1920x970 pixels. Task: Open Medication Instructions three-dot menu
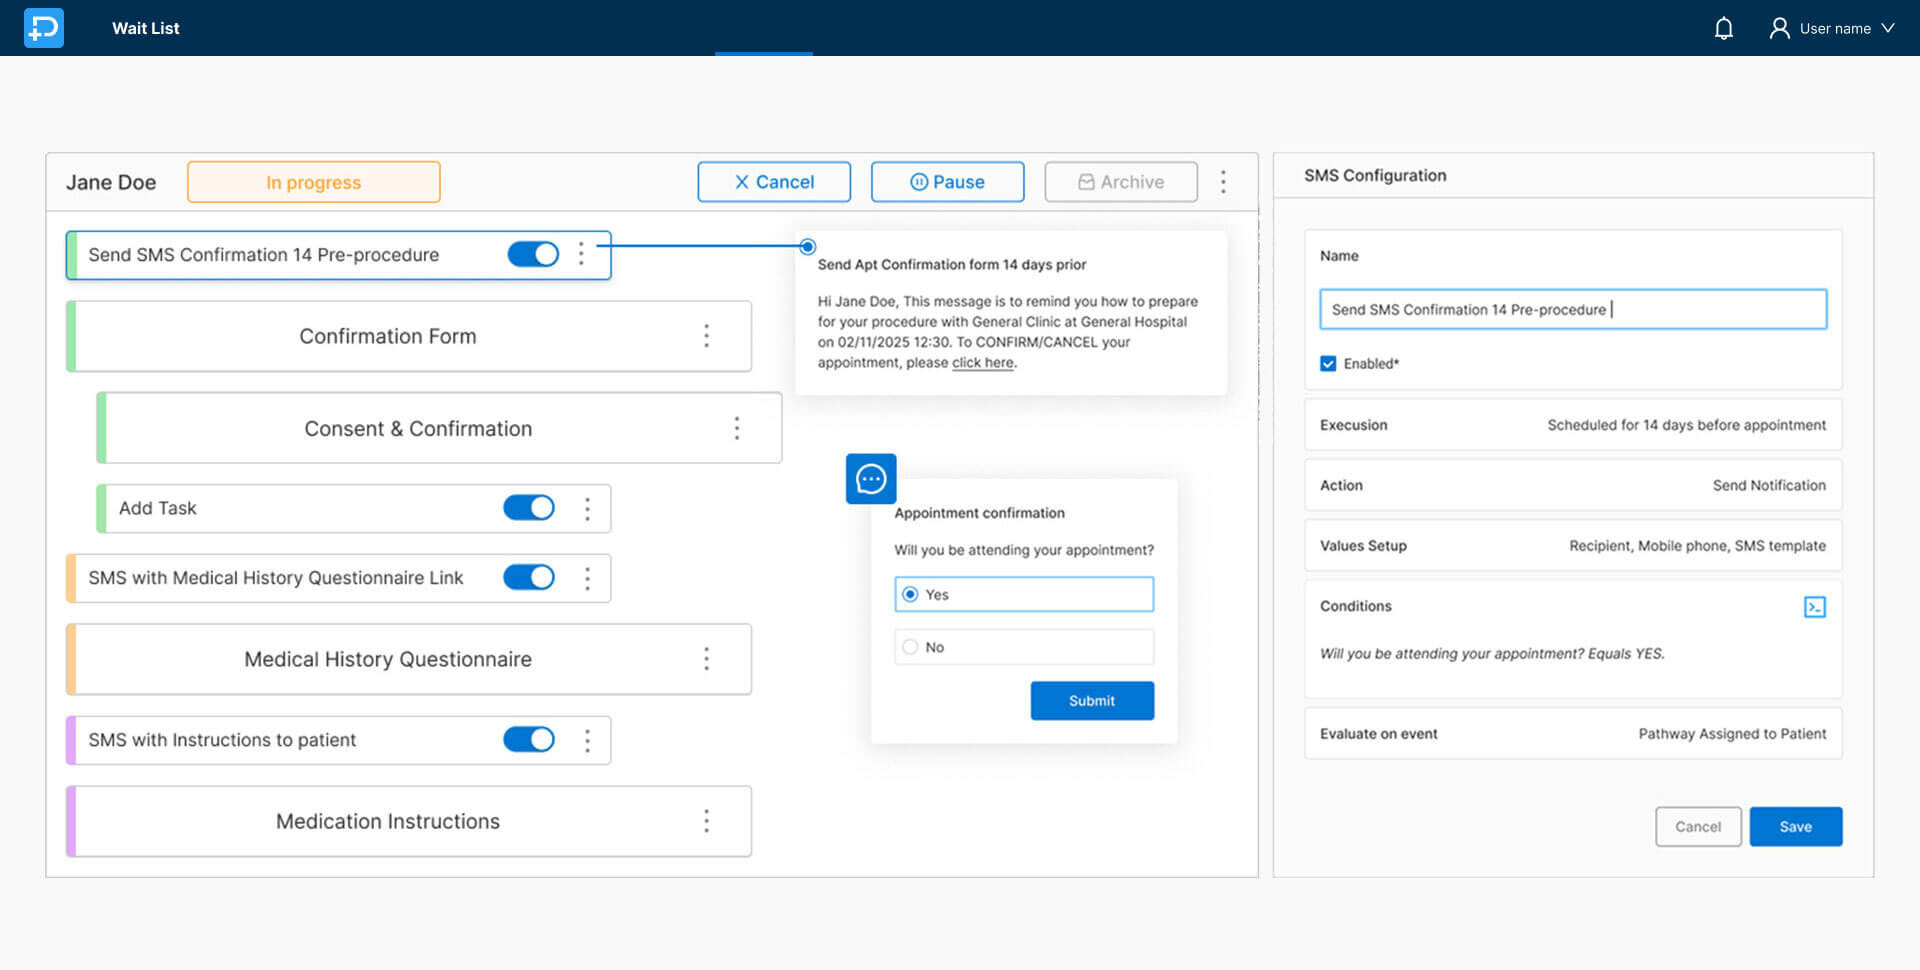point(706,821)
